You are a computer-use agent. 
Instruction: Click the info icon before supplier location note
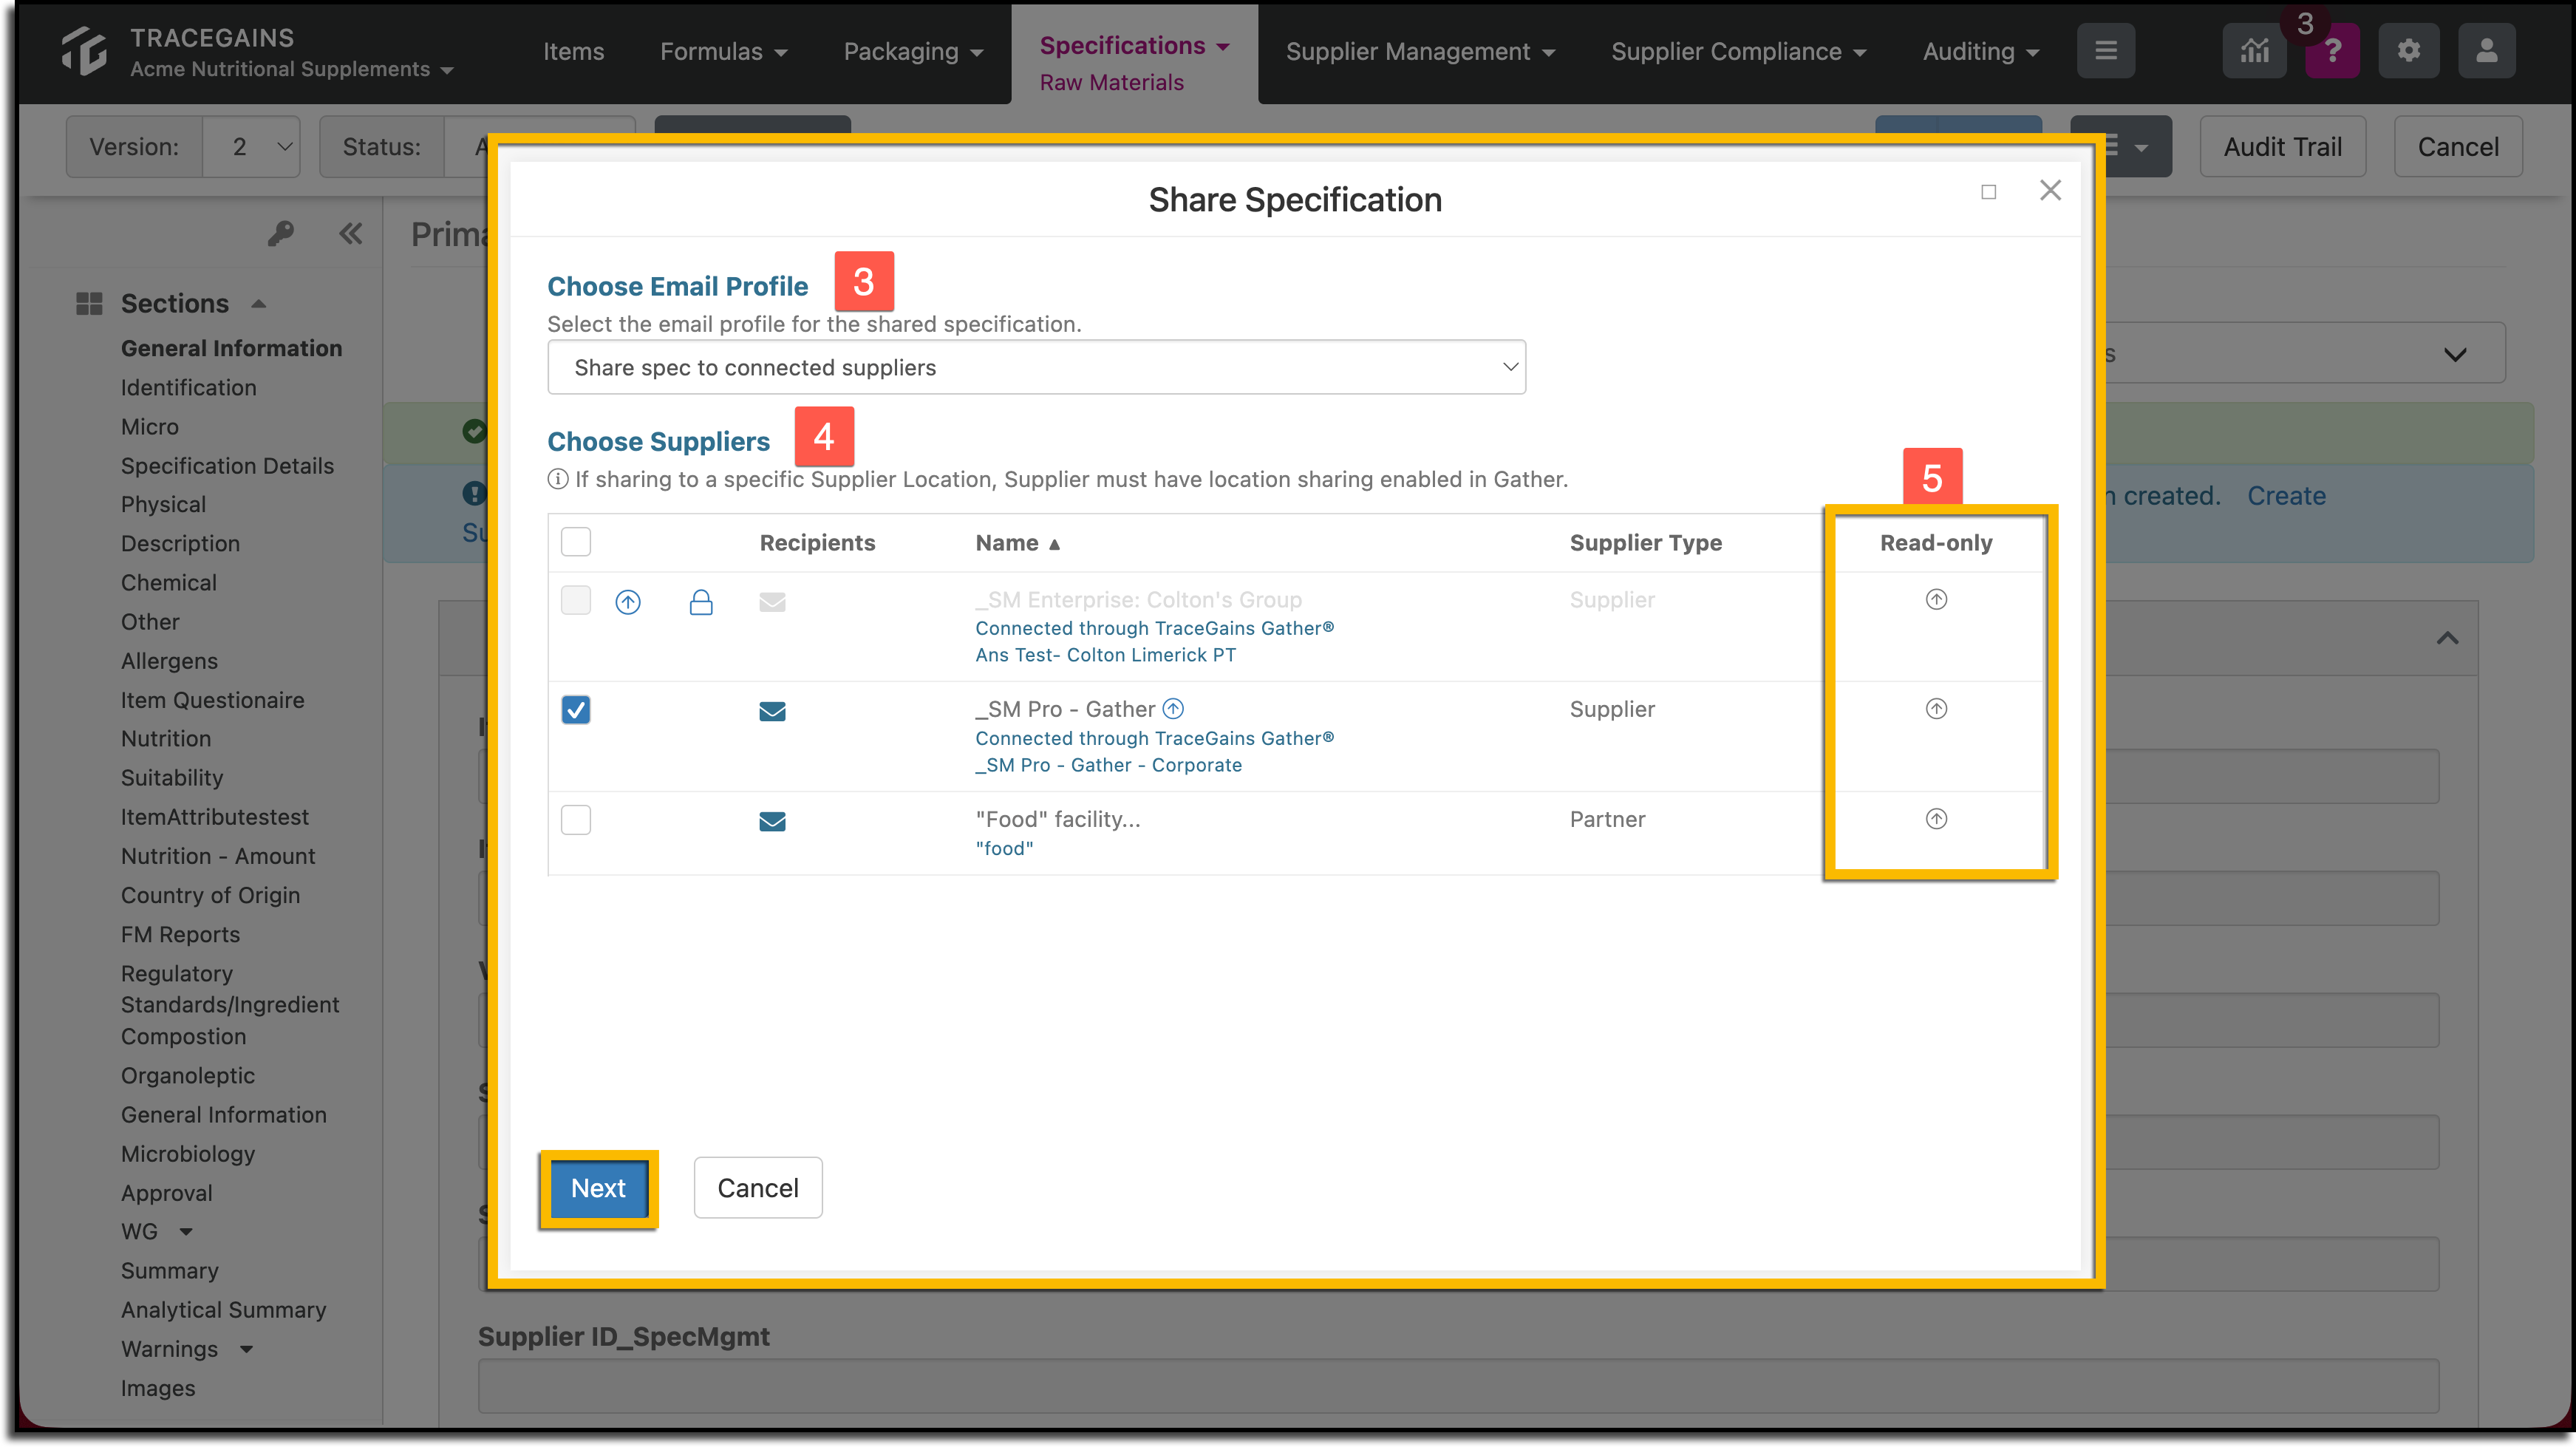pos(558,479)
